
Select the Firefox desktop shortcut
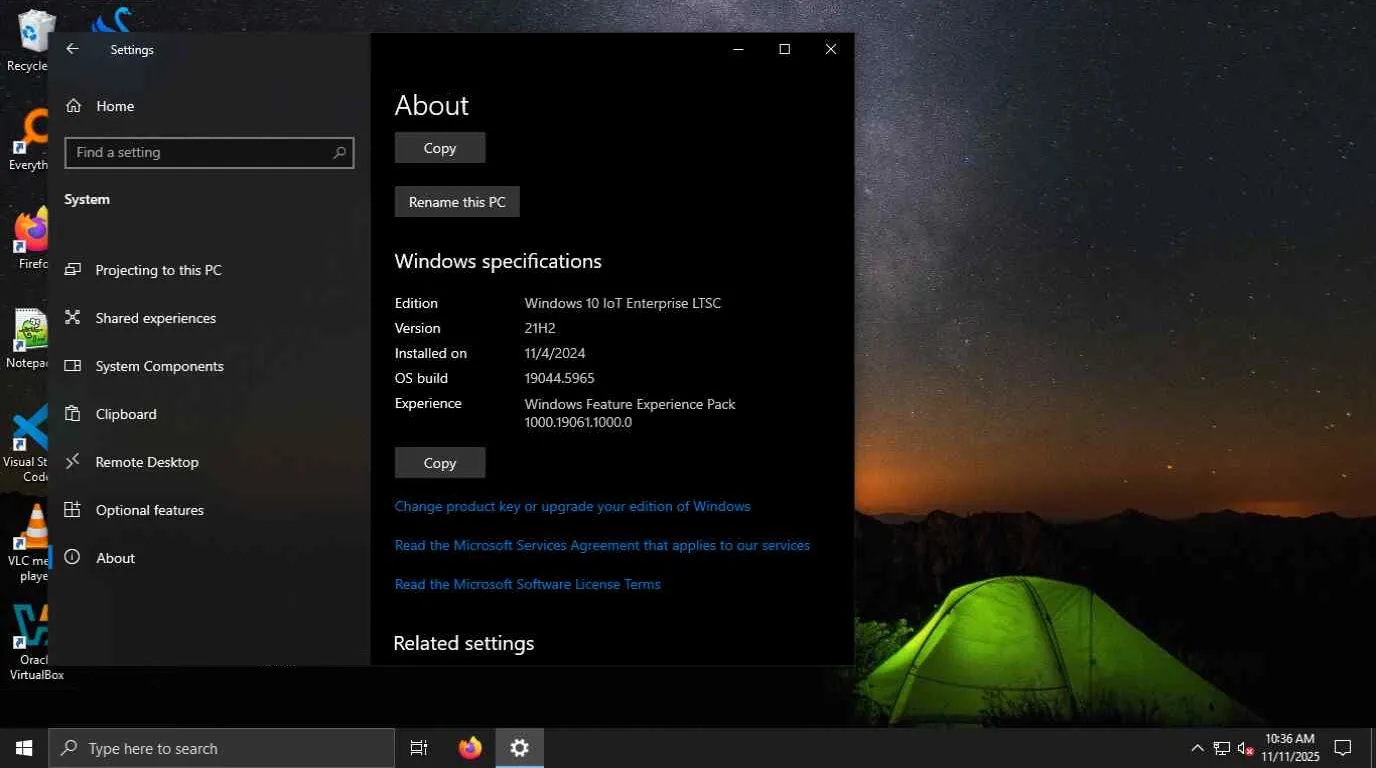32,239
